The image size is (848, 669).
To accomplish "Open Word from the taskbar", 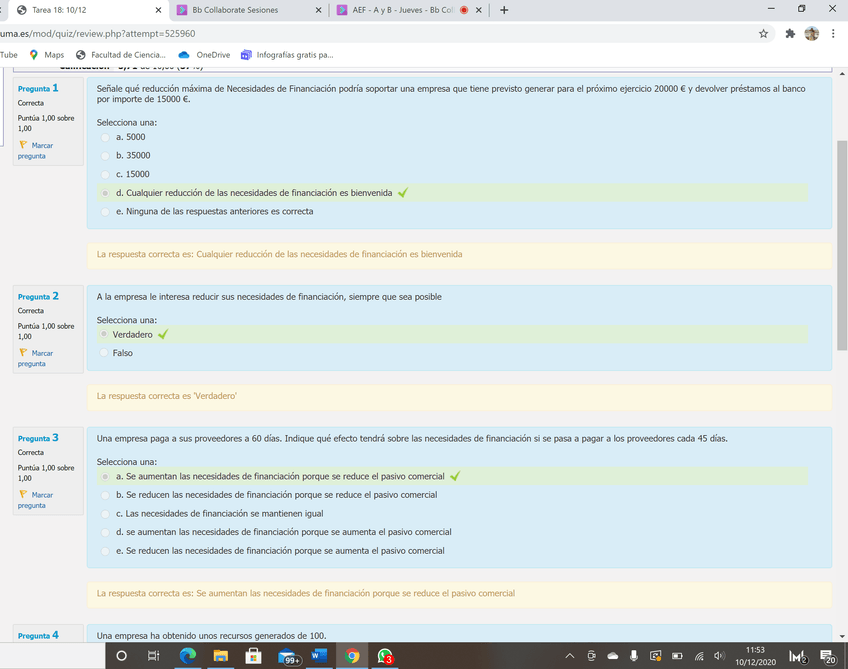I will coord(320,656).
